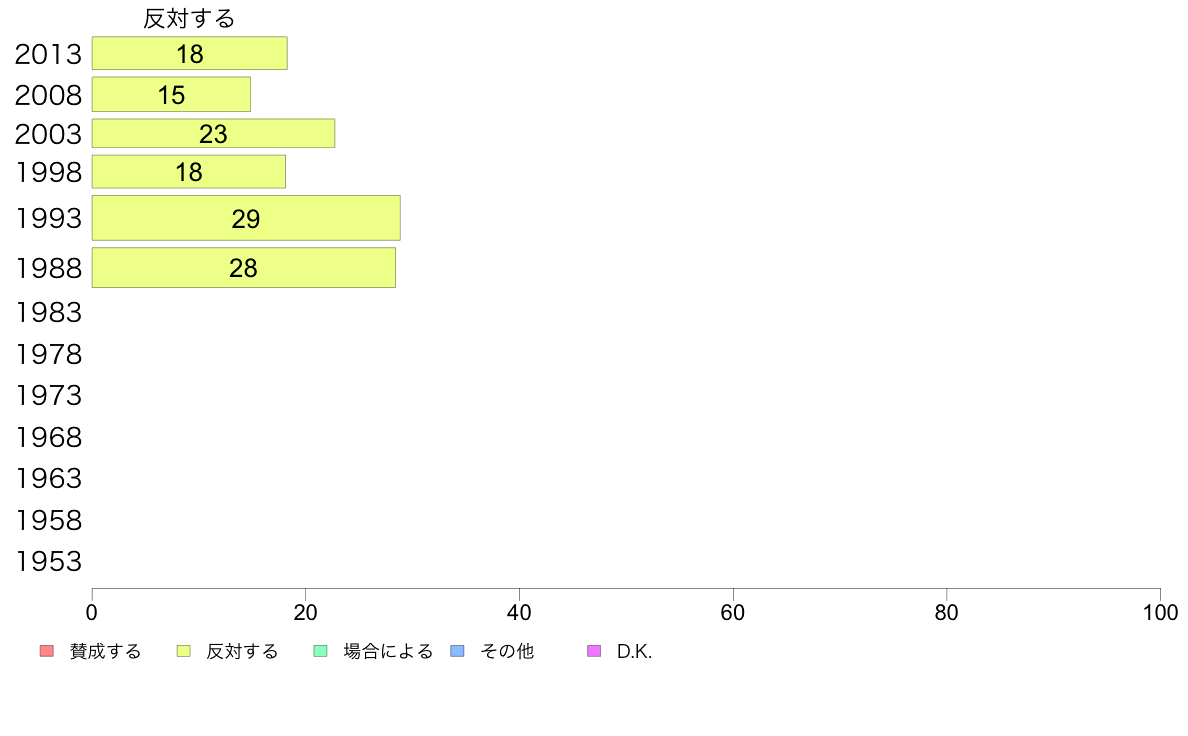Select the 2008 bar showing 15
1188x736 pixels.
click(171, 94)
